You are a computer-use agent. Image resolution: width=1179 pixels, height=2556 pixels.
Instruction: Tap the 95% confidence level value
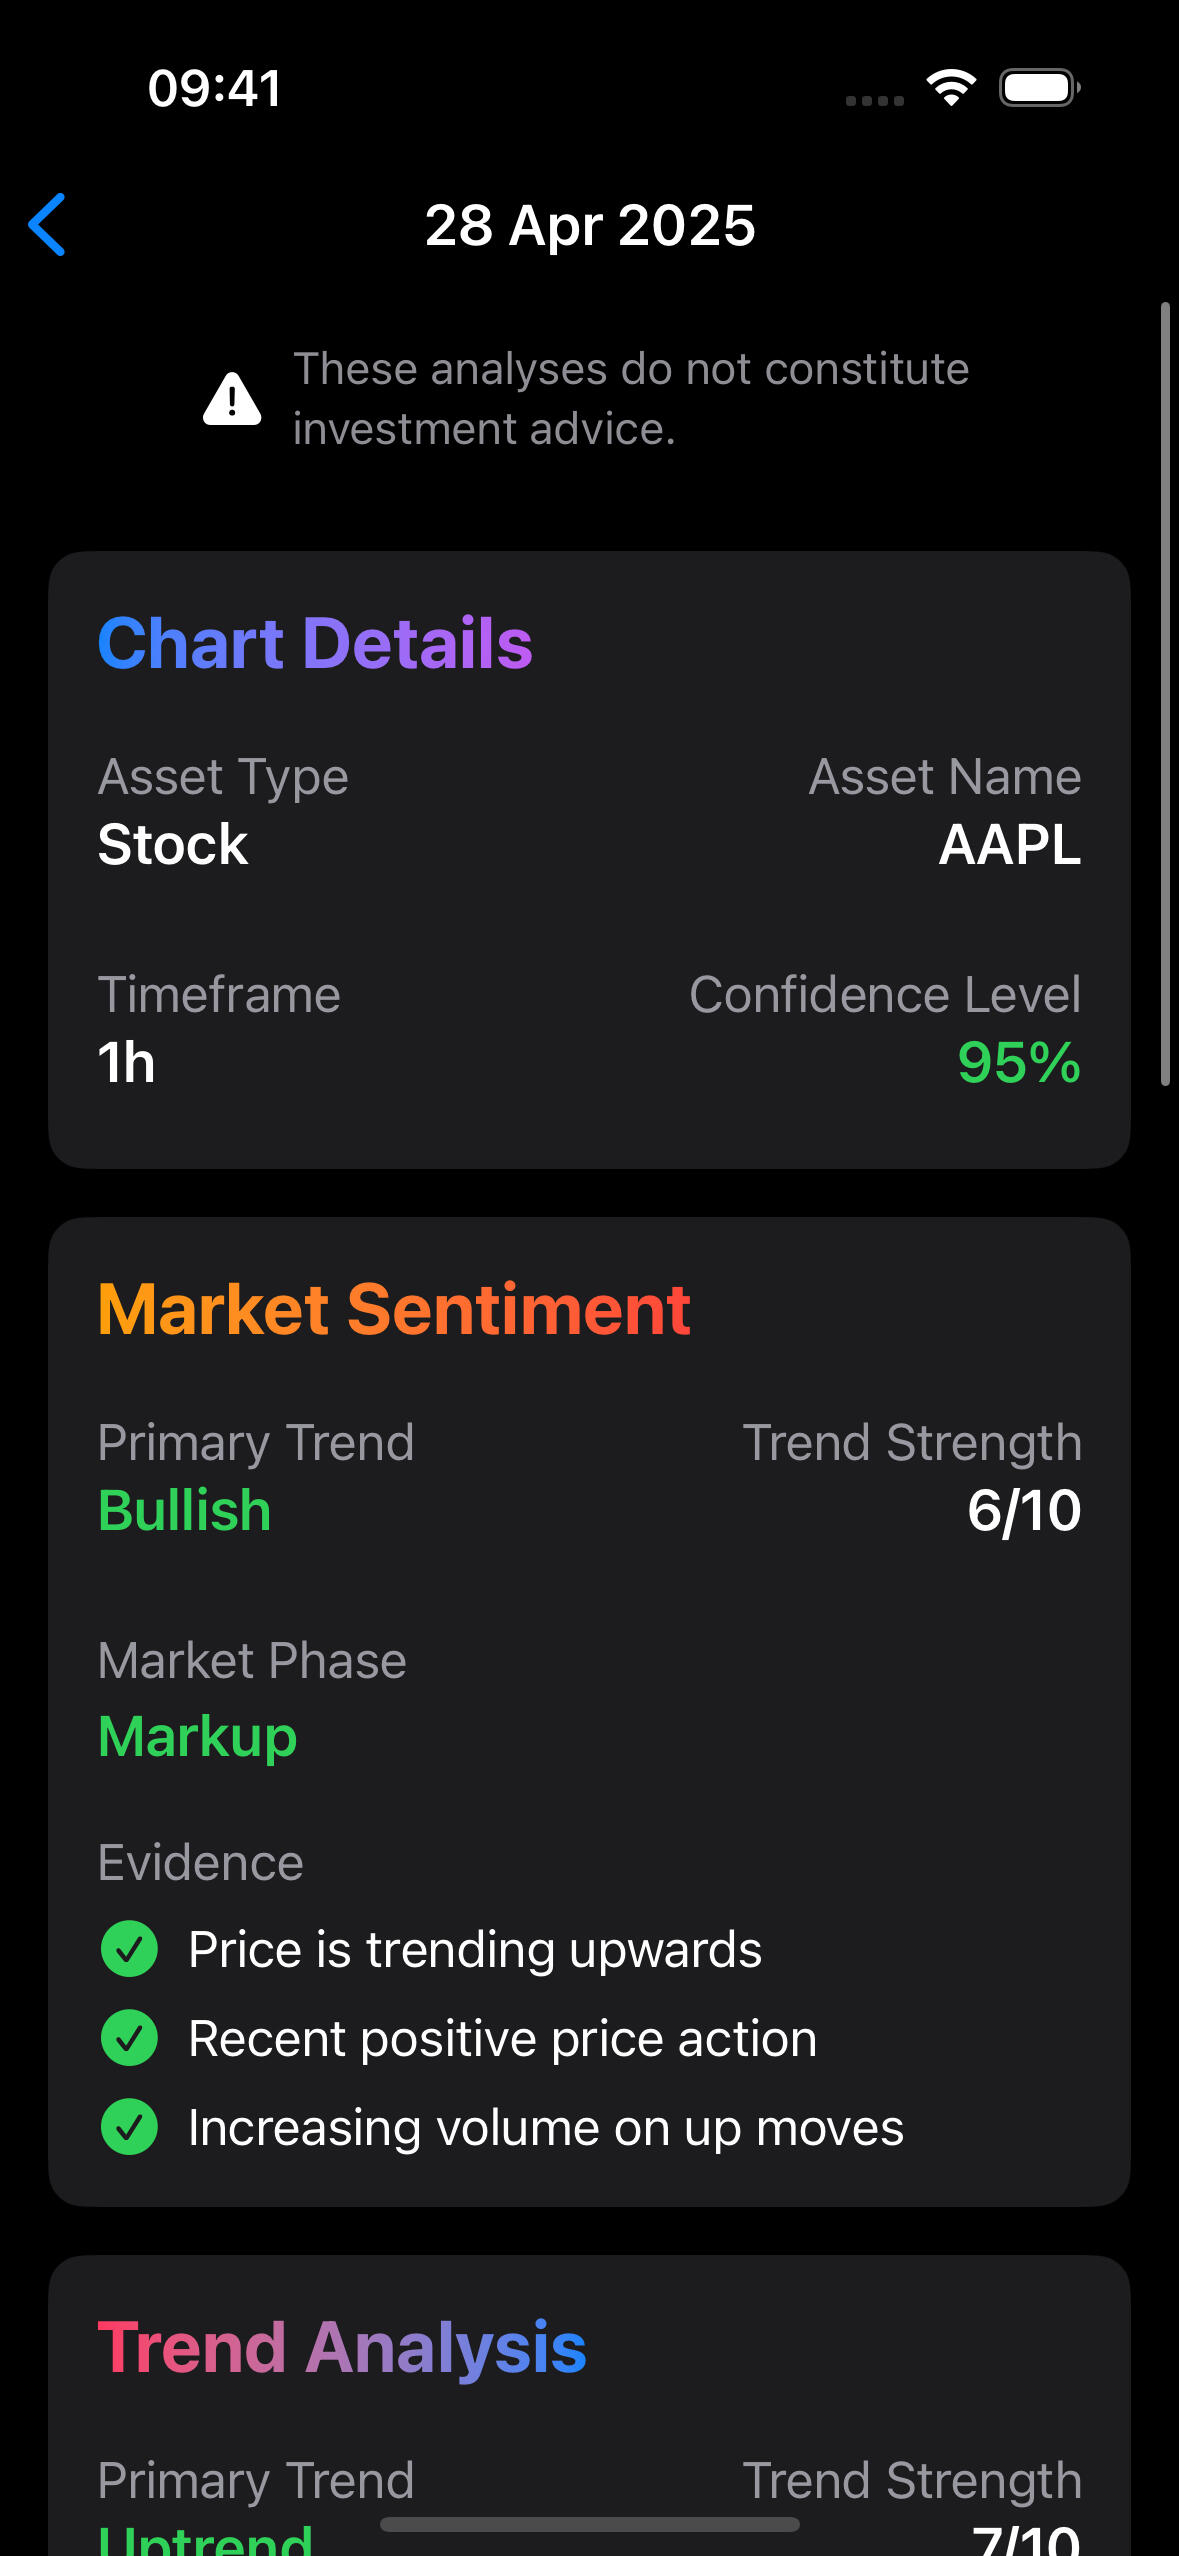pyautogui.click(x=1018, y=1062)
